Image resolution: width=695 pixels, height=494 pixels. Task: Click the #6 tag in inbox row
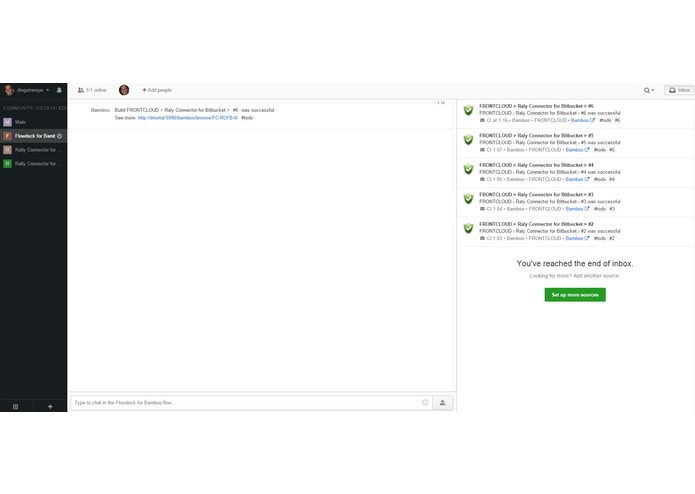(x=617, y=120)
